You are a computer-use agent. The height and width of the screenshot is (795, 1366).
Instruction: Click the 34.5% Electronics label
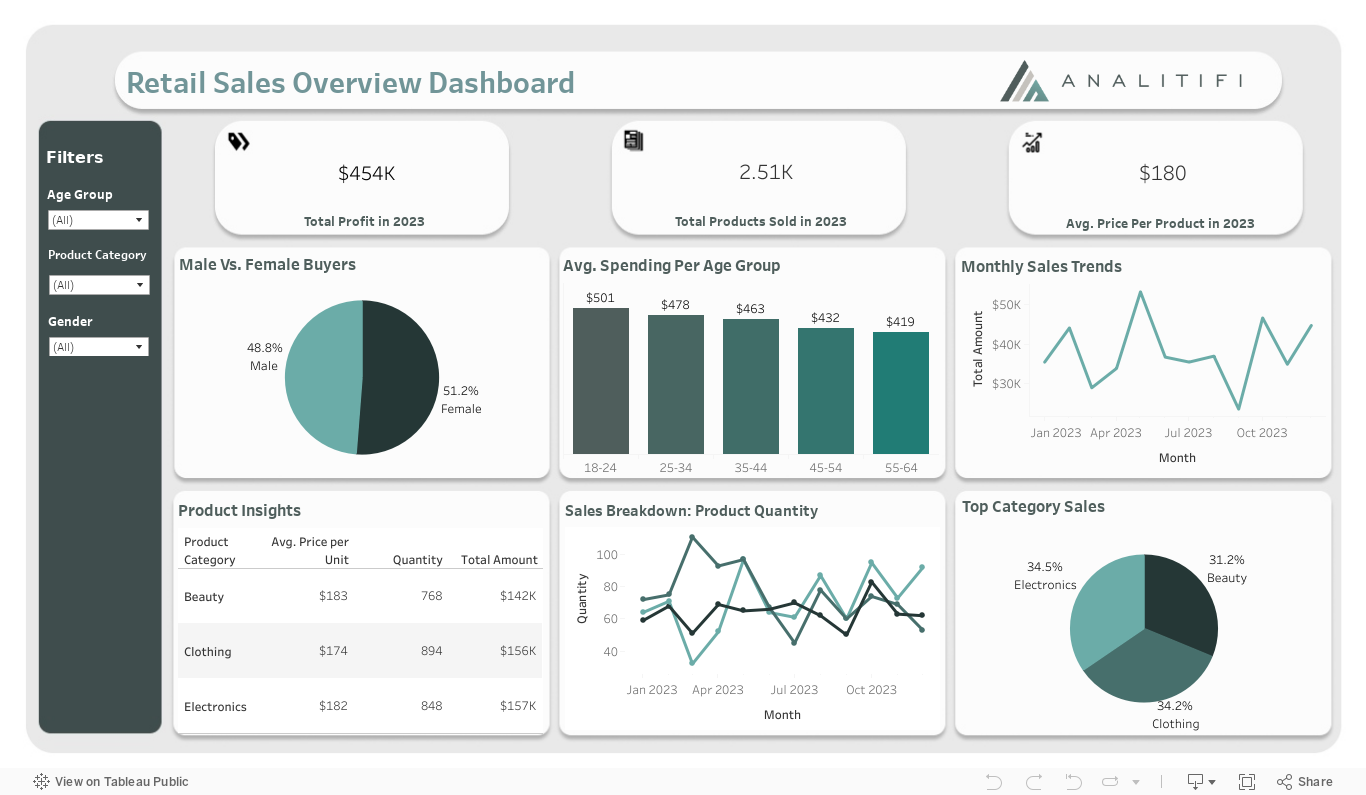(x=1045, y=576)
